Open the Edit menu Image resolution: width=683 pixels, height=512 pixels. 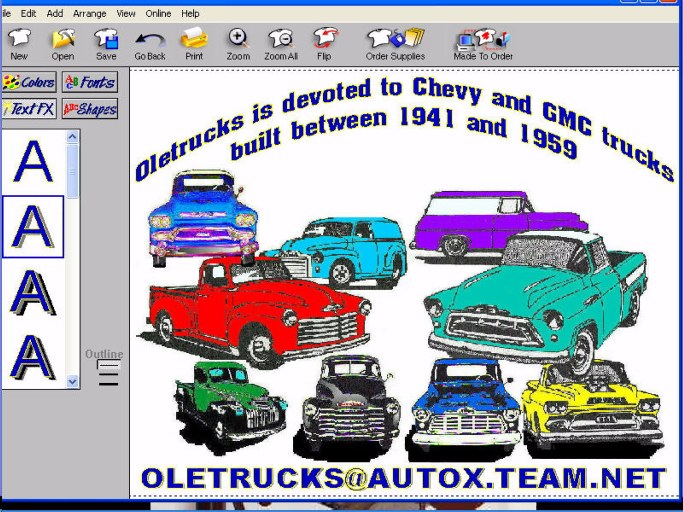28,14
